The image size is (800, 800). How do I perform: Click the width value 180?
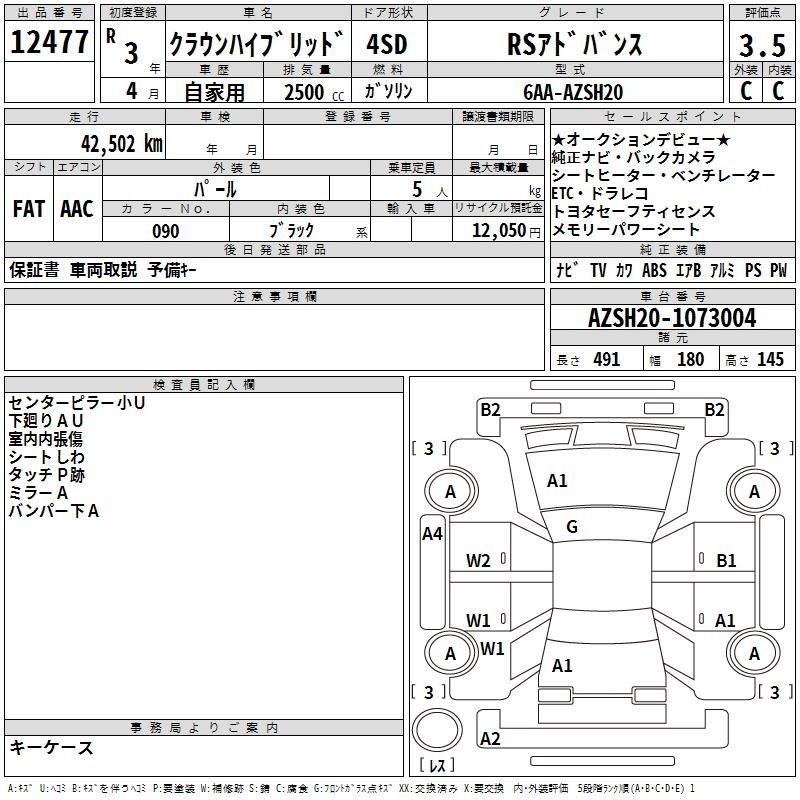(x=690, y=359)
